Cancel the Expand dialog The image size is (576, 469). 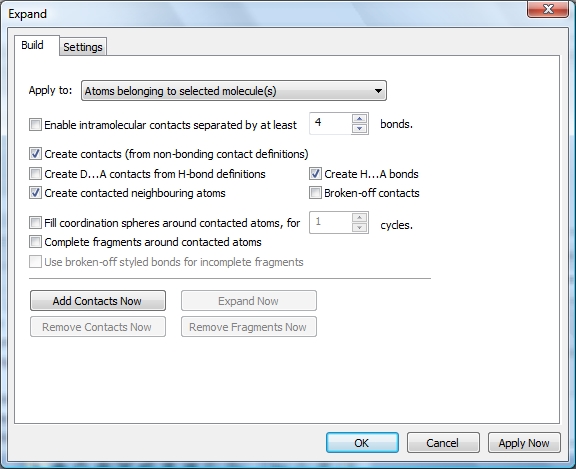pos(443,443)
